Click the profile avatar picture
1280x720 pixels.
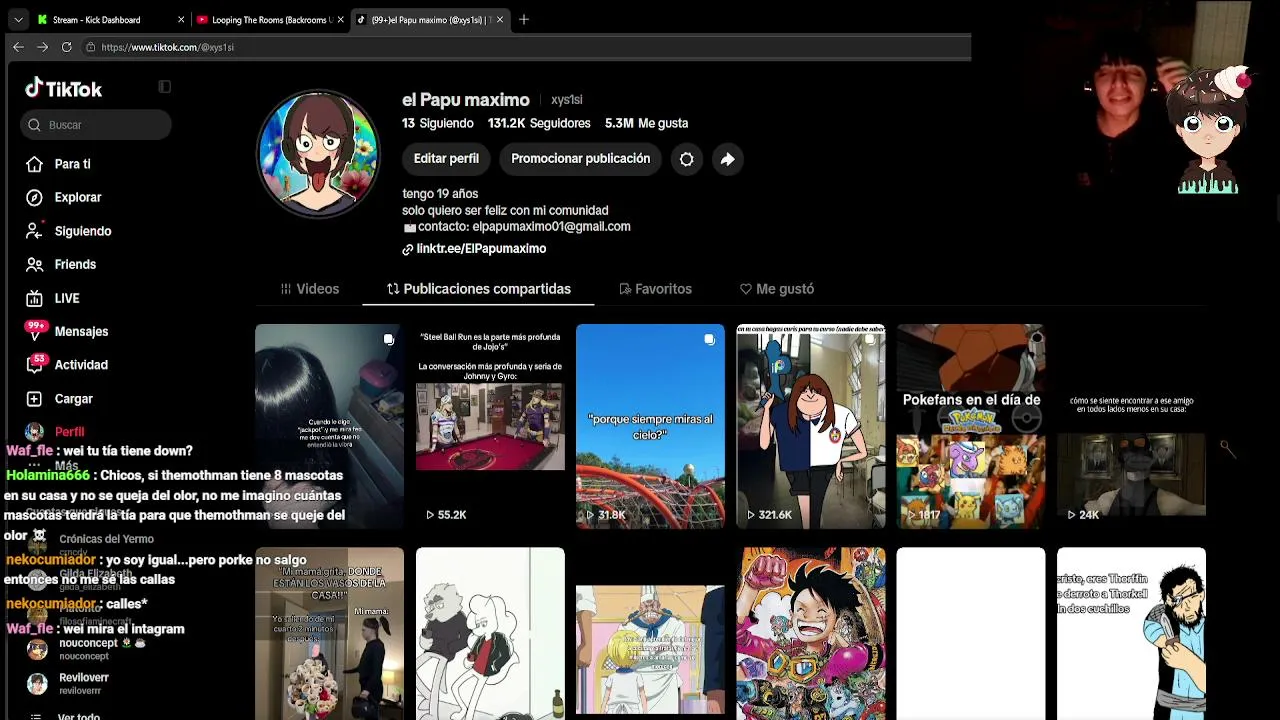point(318,153)
